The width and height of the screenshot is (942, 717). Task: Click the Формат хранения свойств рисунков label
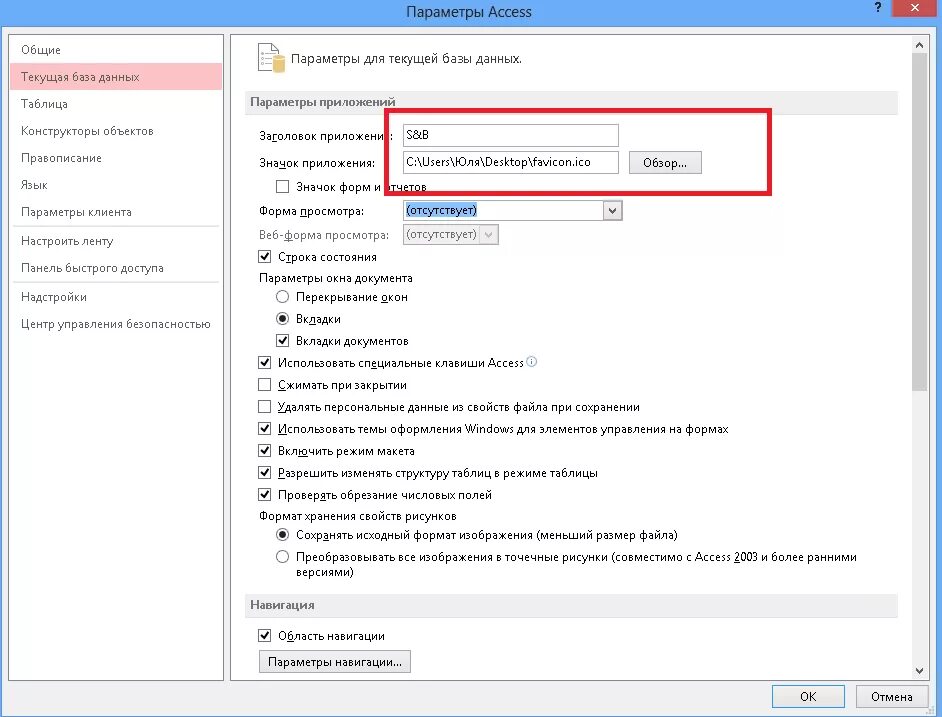[357, 516]
